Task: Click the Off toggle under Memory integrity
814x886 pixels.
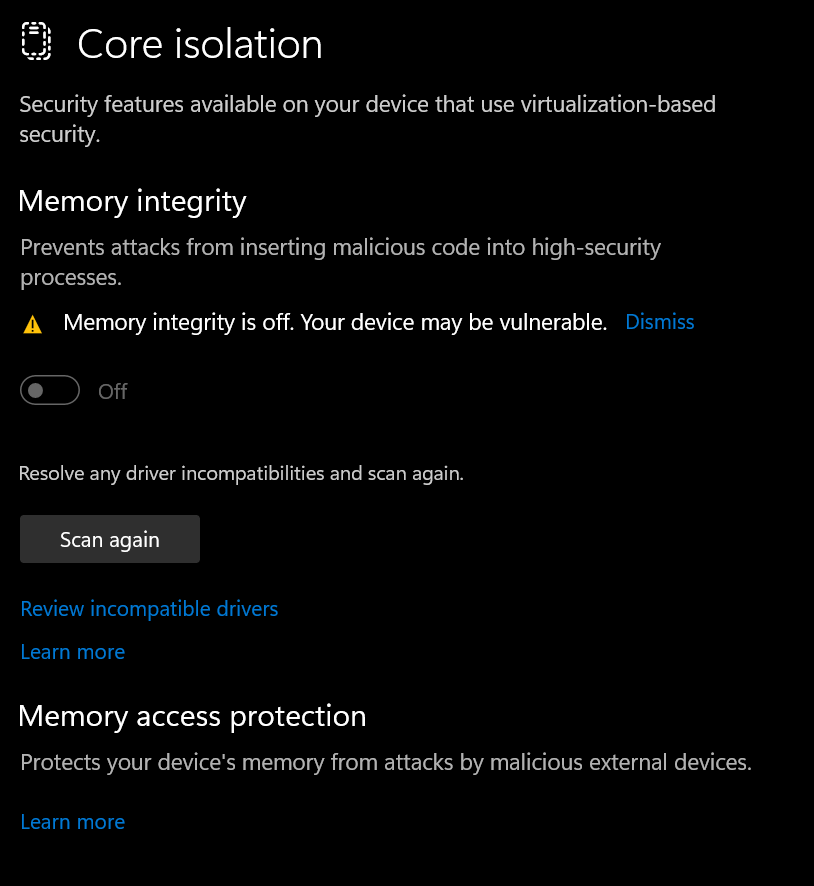Action: (50, 390)
